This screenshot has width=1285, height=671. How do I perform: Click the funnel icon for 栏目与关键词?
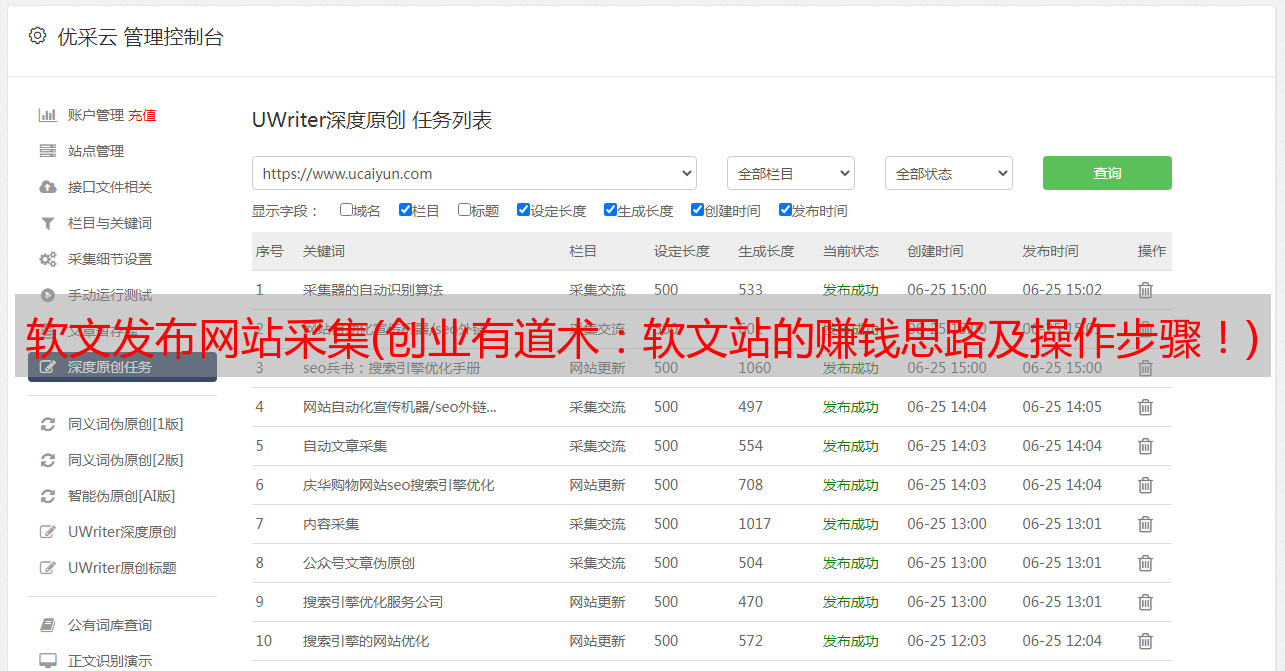point(47,223)
